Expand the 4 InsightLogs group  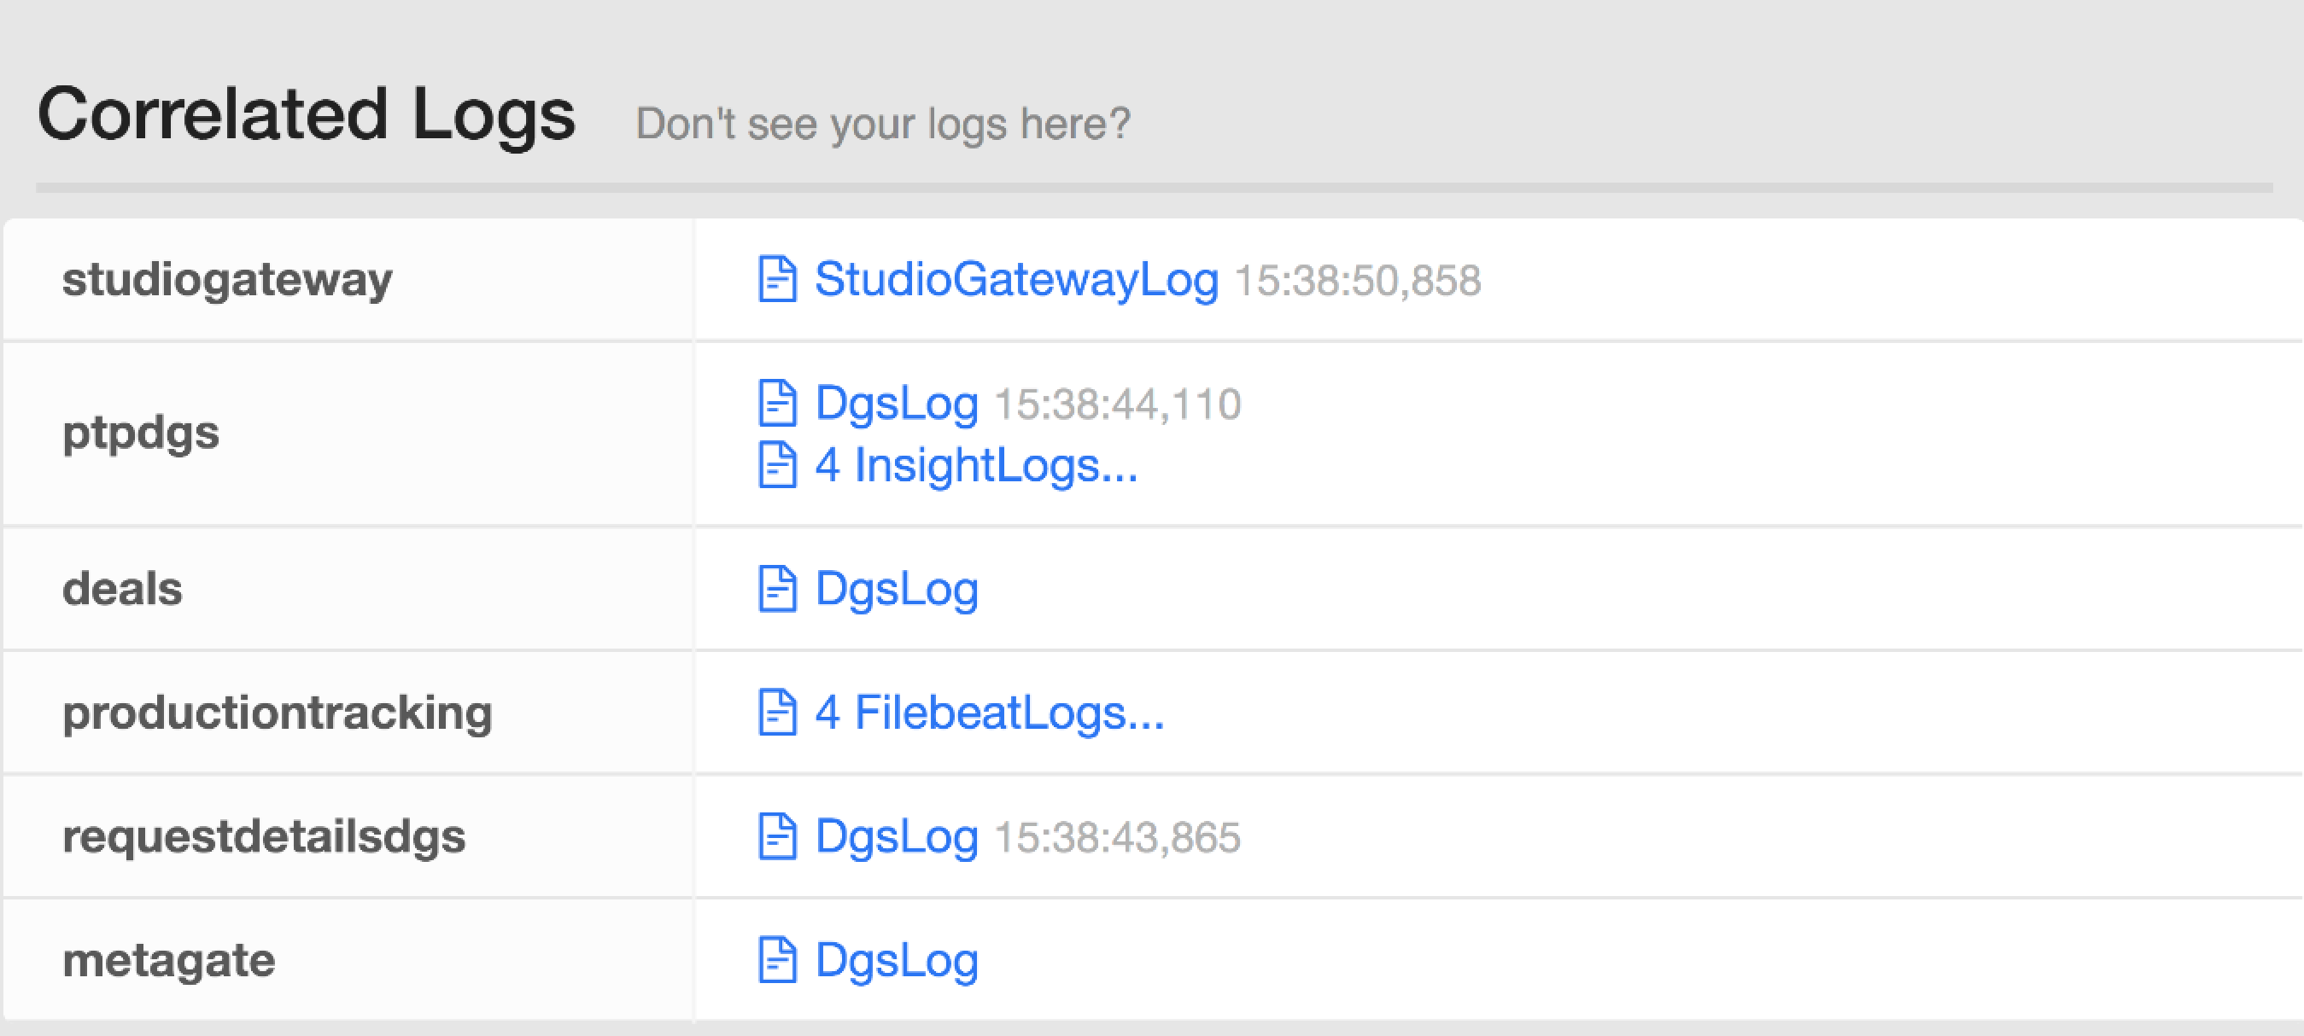(x=976, y=465)
